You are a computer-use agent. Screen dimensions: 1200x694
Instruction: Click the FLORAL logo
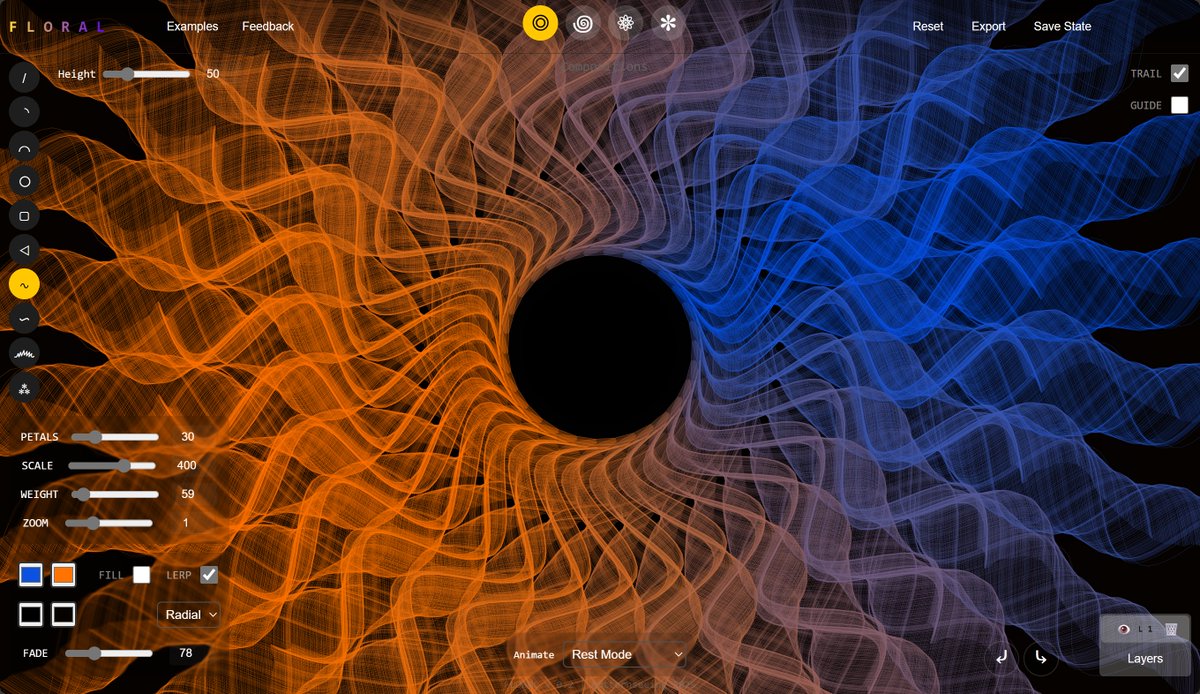pos(55,27)
